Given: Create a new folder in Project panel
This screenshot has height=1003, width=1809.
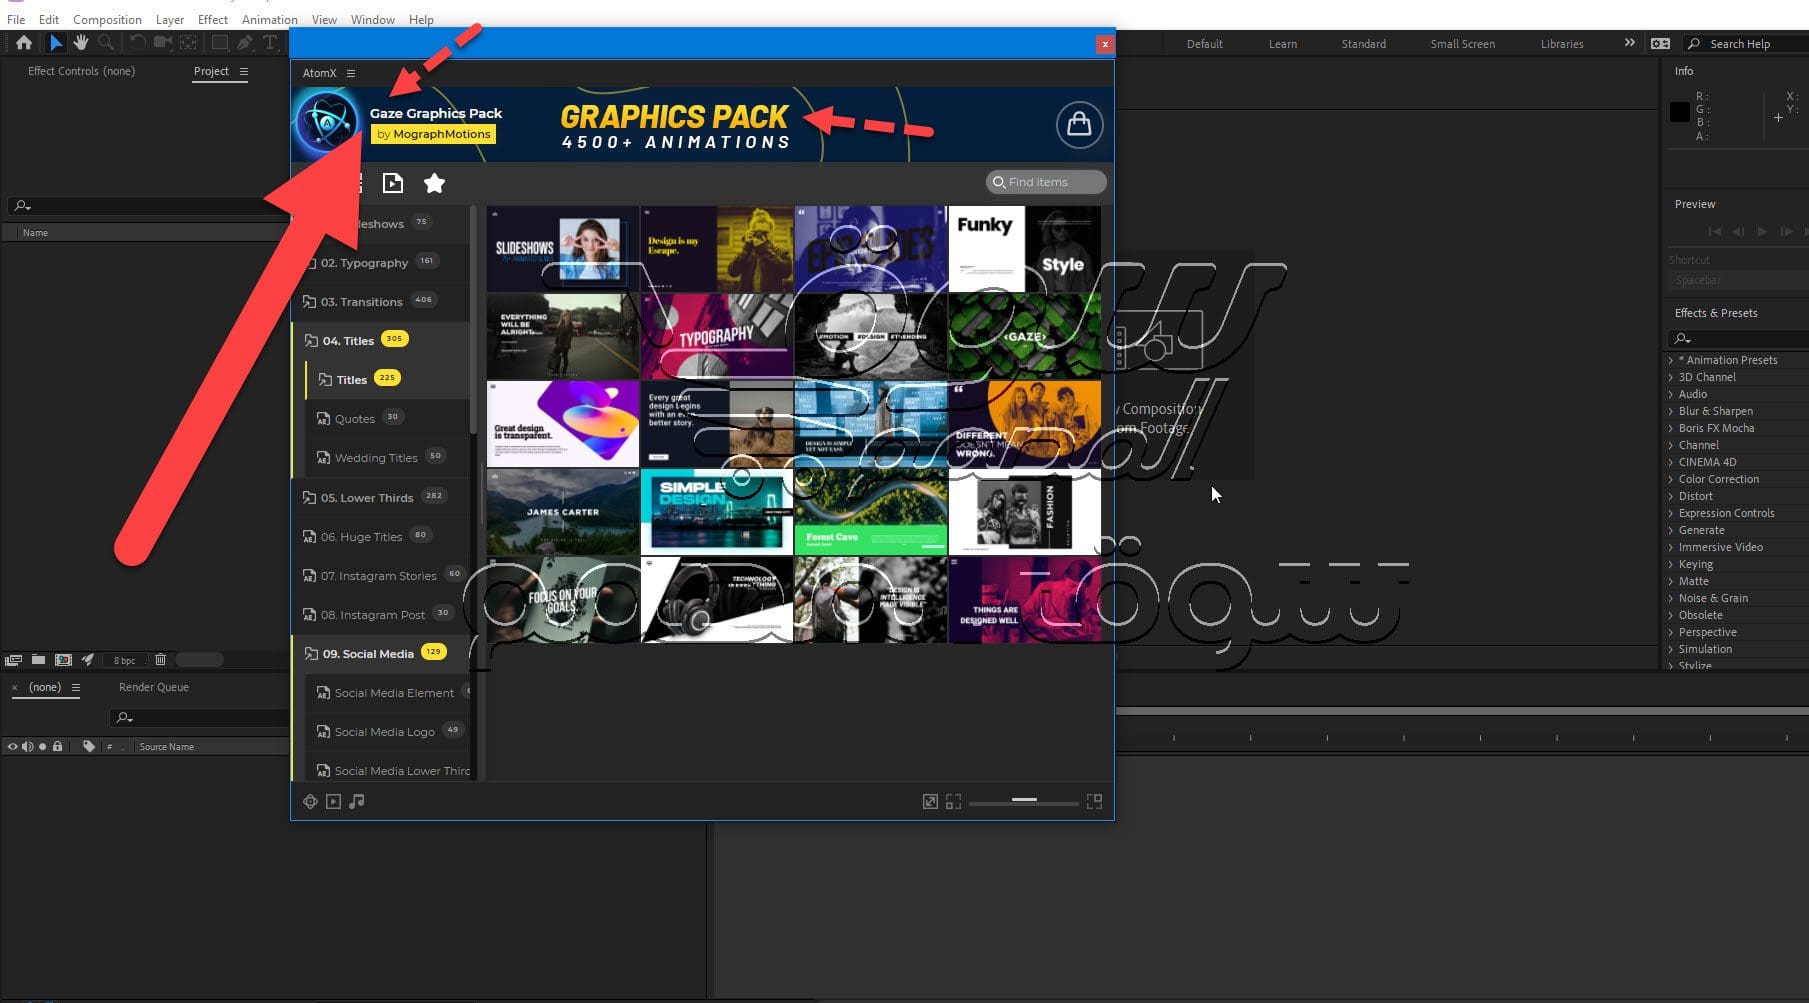Looking at the screenshot, I should click(x=38, y=660).
